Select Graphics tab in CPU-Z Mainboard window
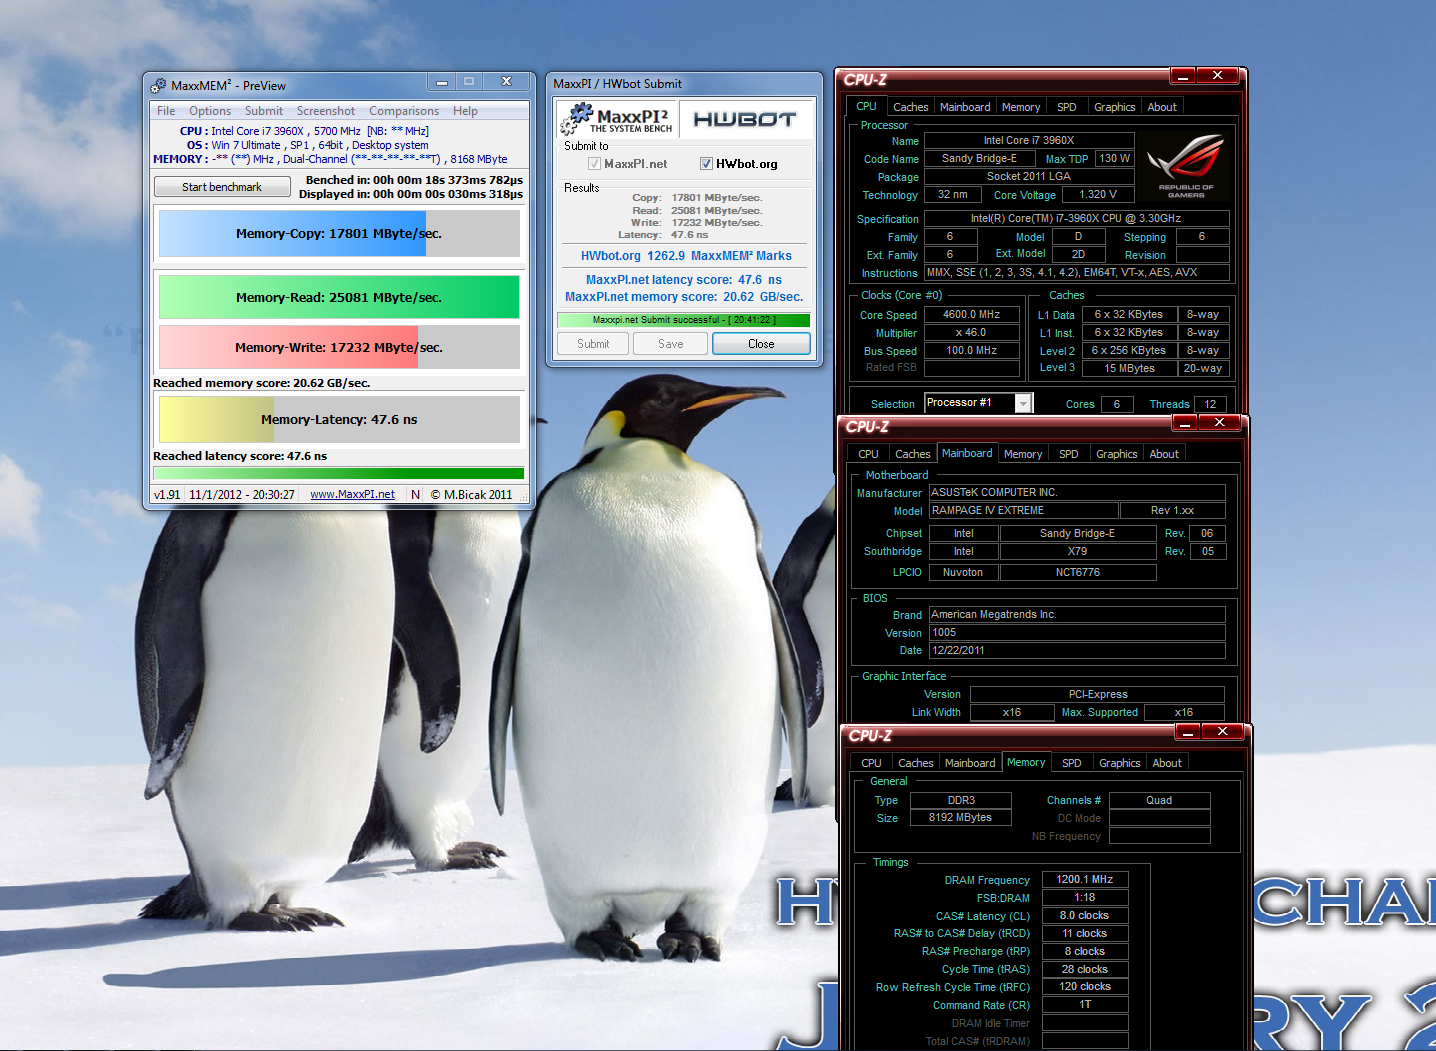This screenshot has width=1436, height=1051. 1117,454
